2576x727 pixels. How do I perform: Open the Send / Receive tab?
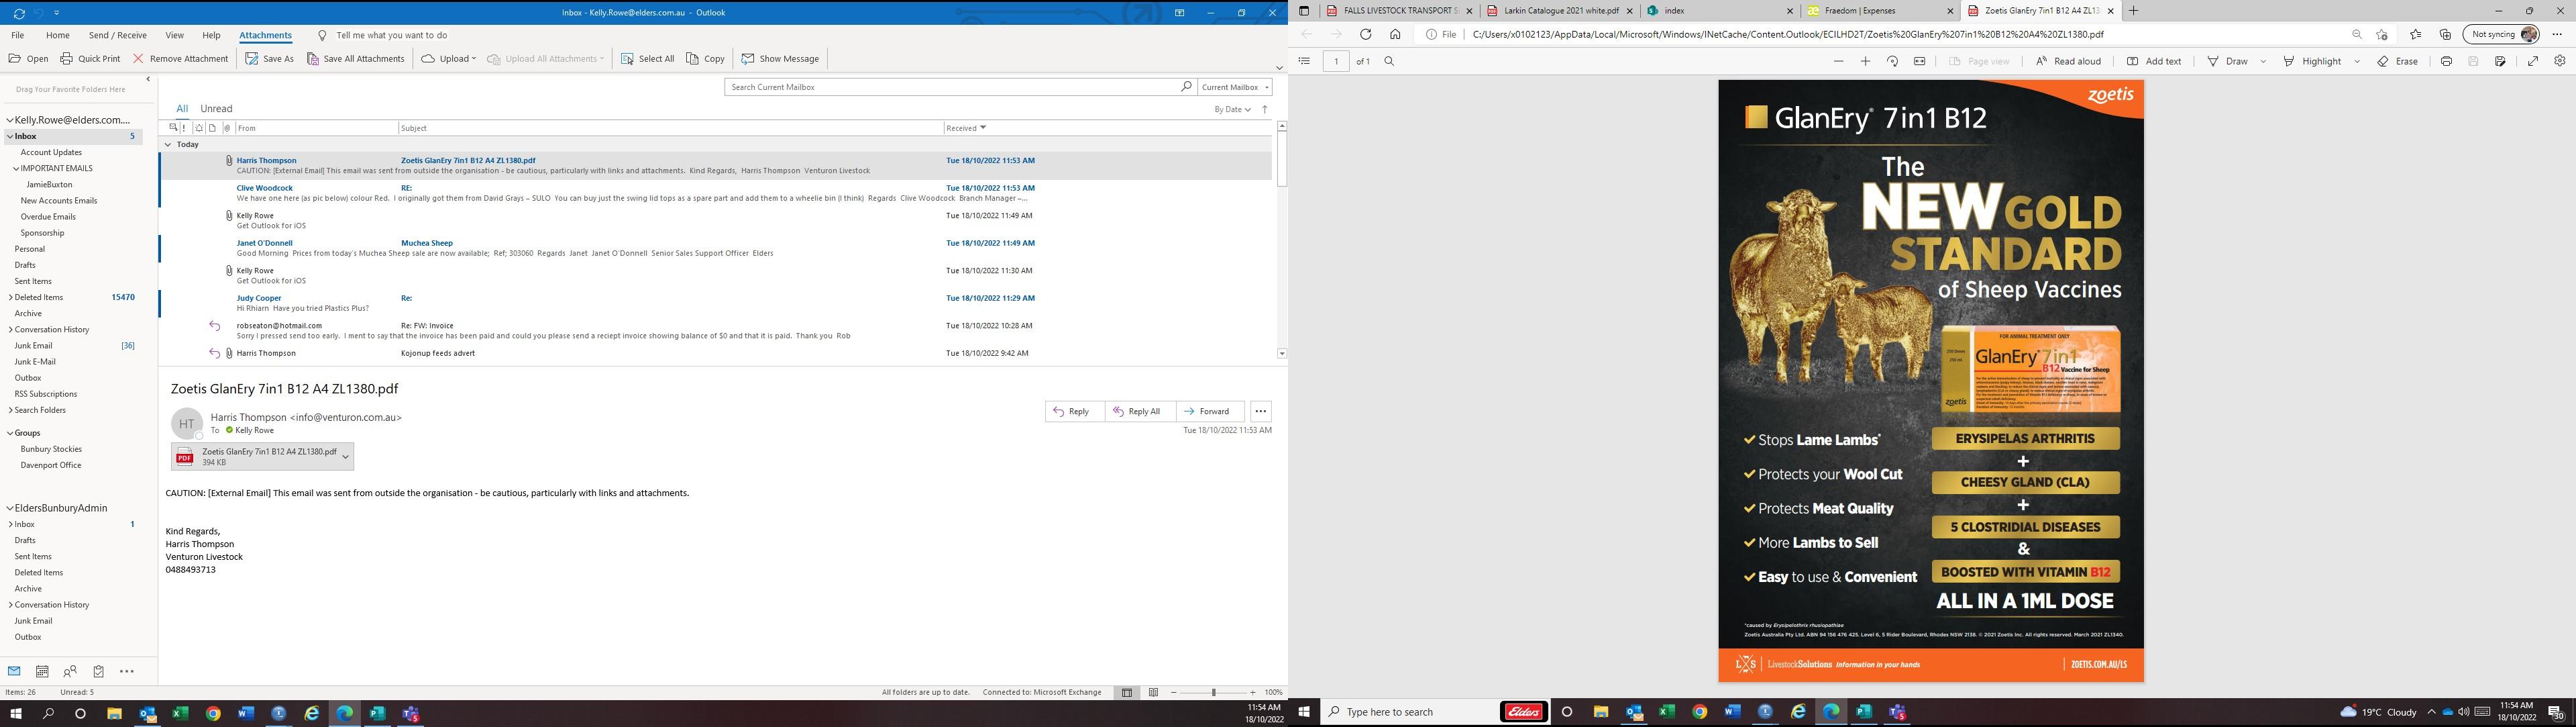118,35
